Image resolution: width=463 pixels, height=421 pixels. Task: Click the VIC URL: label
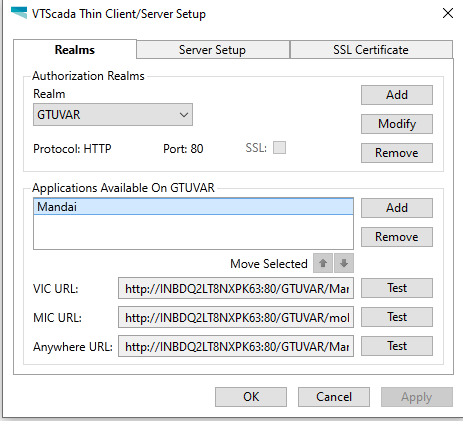pyautogui.click(x=56, y=289)
